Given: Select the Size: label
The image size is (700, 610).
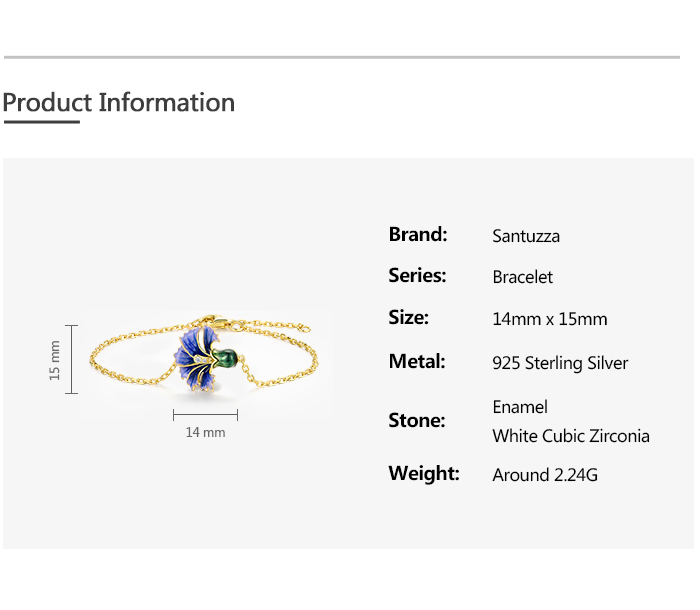Looking at the screenshot, I should tap(408, 317).
